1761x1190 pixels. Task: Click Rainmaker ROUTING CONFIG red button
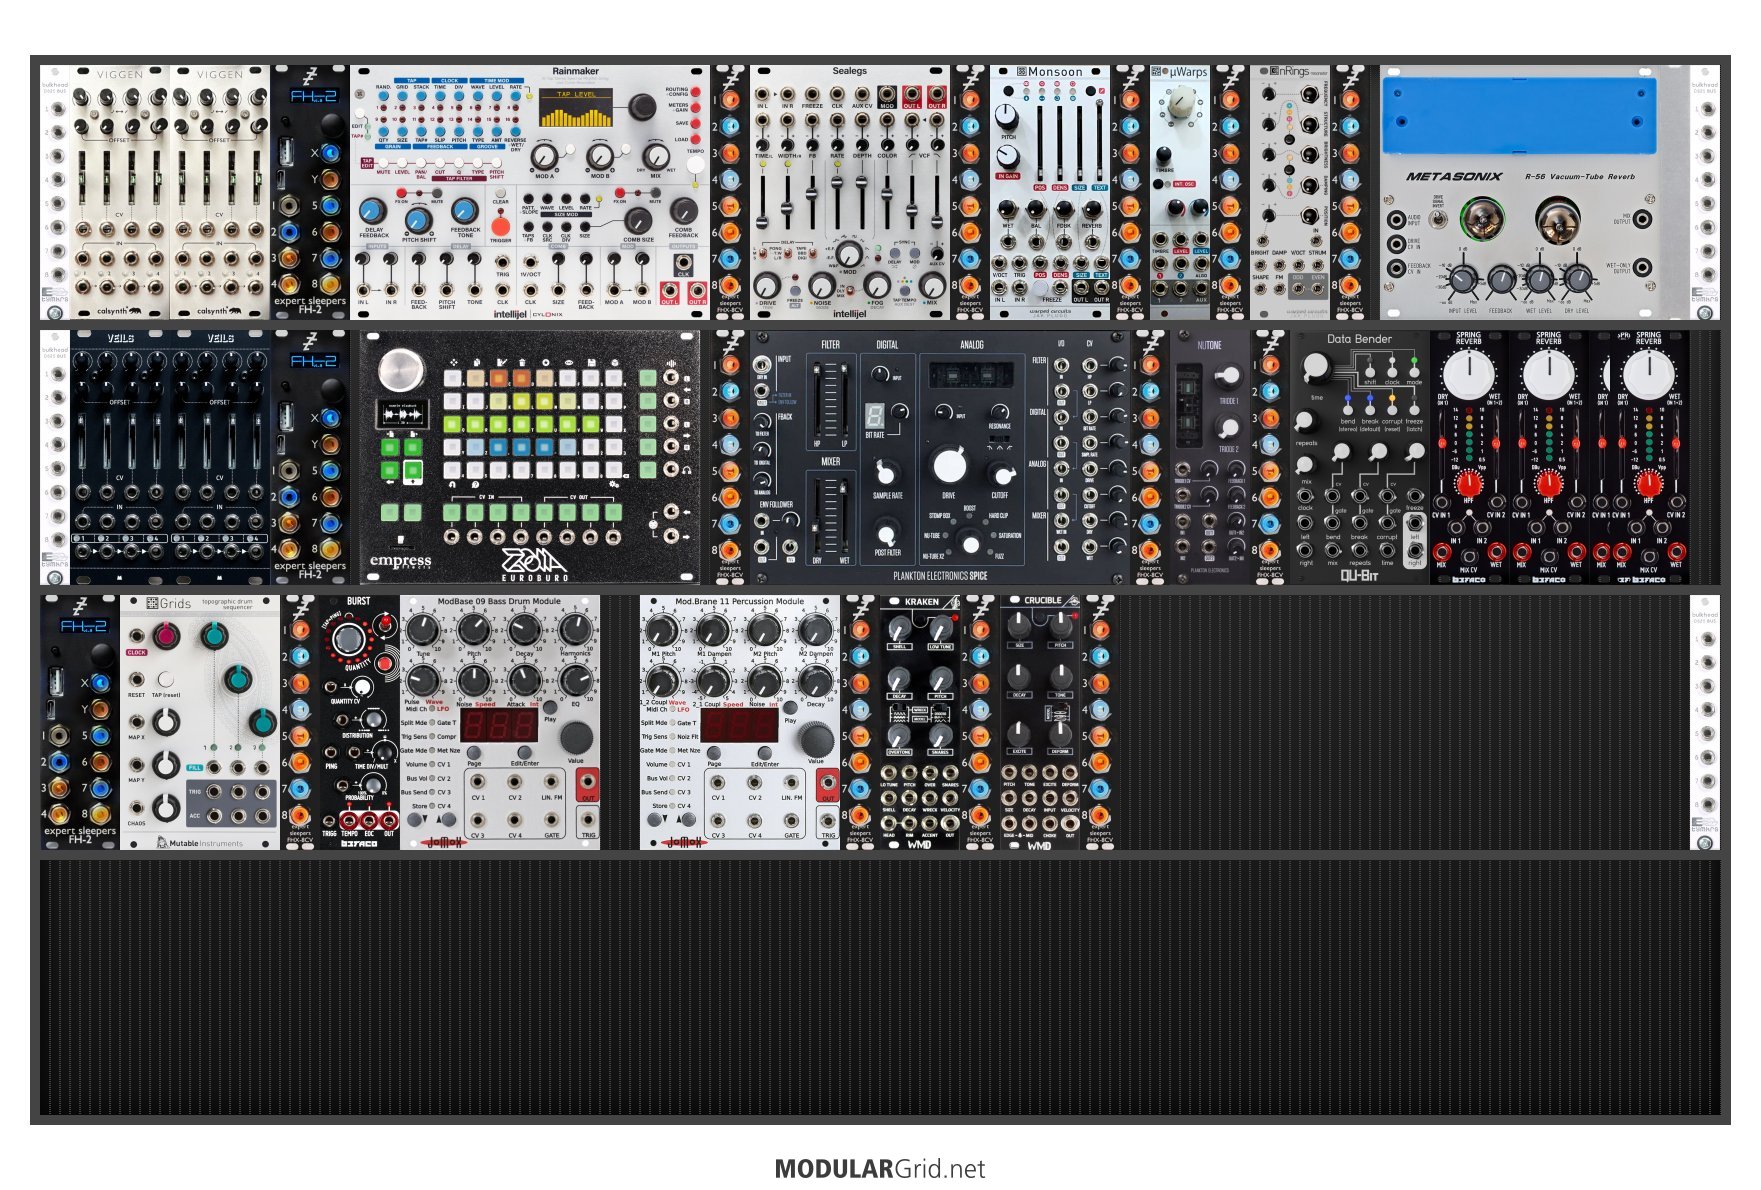coord(696,92)
